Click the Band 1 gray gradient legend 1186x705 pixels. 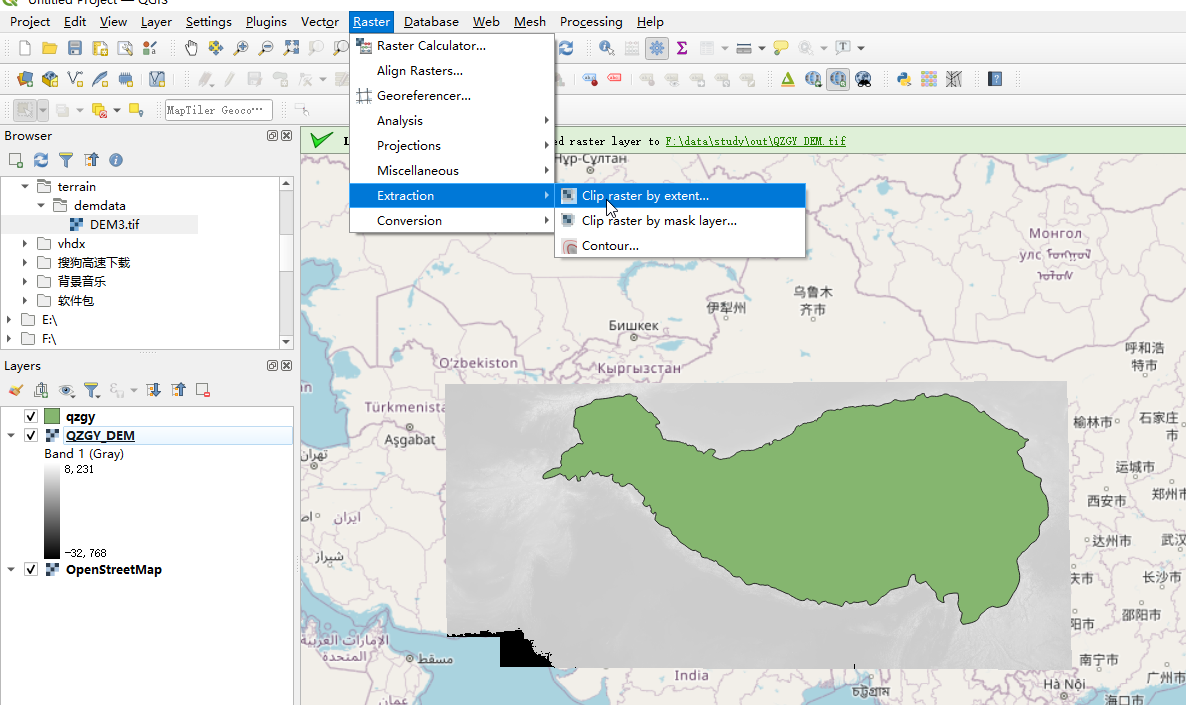(x=51, y=511)
